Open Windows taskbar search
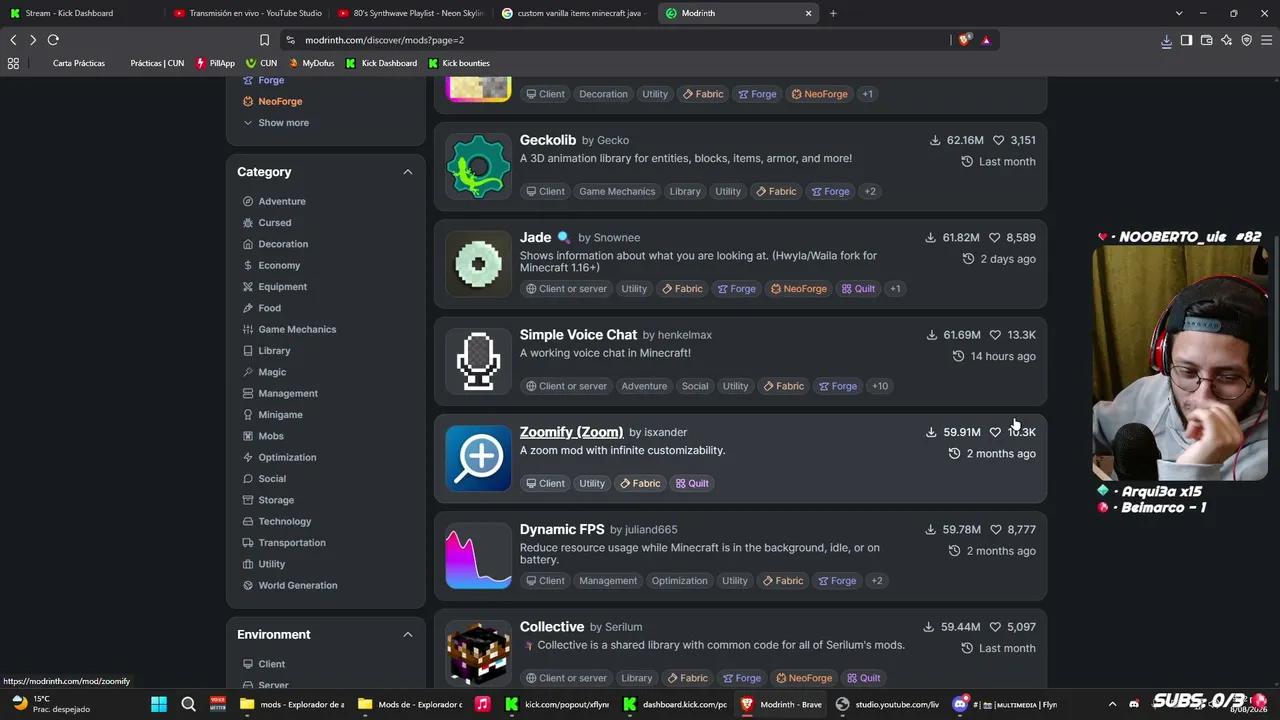 pos(188,704)
